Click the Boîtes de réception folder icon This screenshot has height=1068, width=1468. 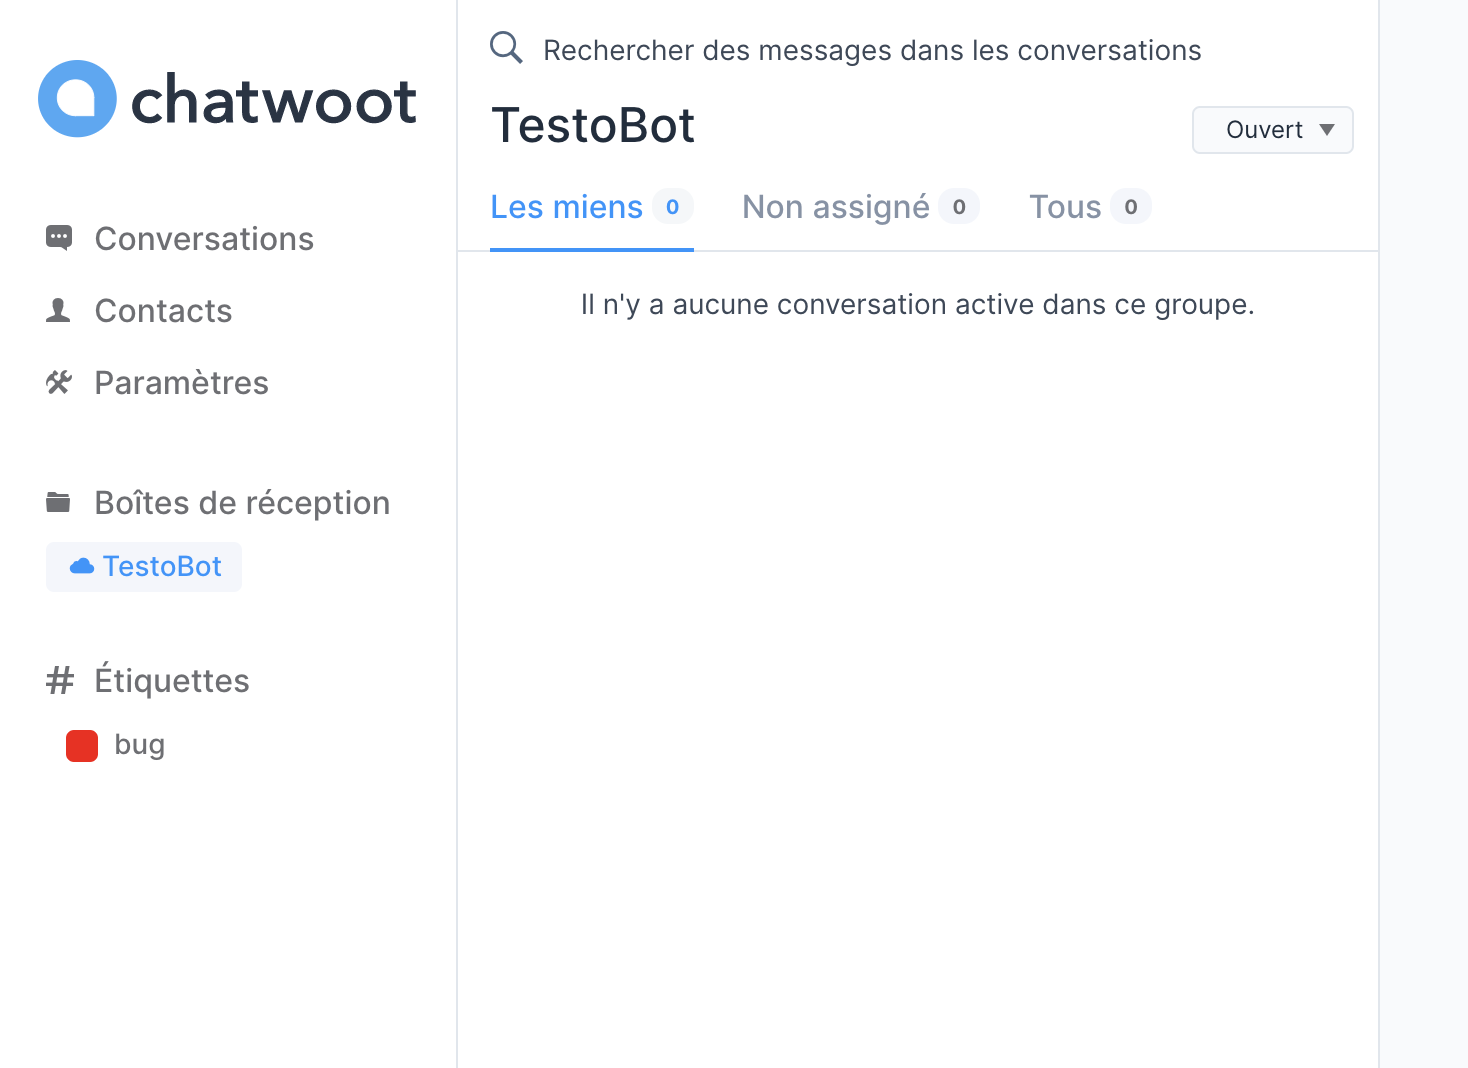59,502
